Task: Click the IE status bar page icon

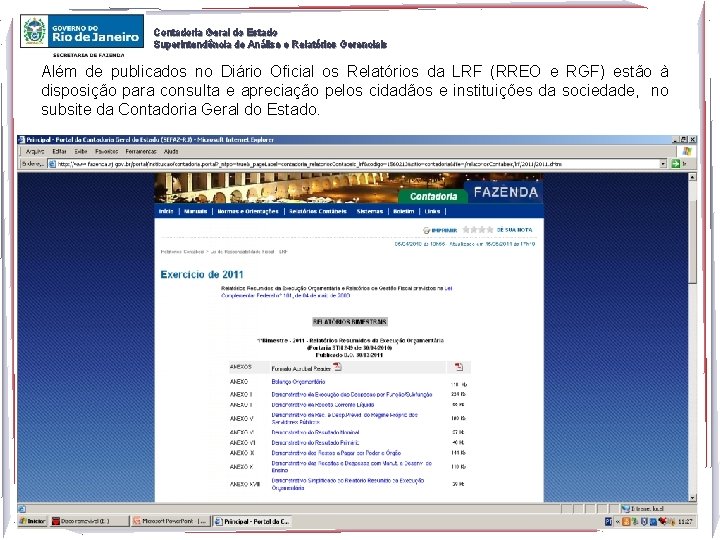Action: [x=22, y=509]
